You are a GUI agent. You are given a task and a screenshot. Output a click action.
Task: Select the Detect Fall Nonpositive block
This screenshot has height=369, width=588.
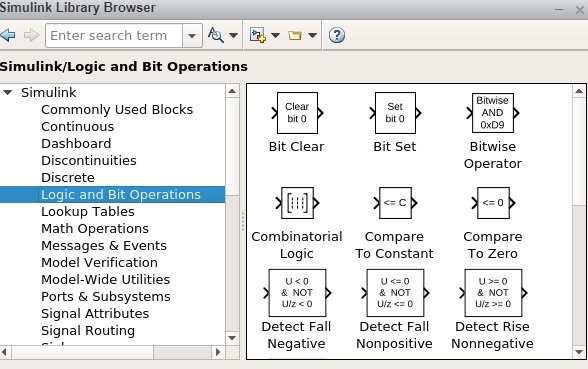[395, 293]
